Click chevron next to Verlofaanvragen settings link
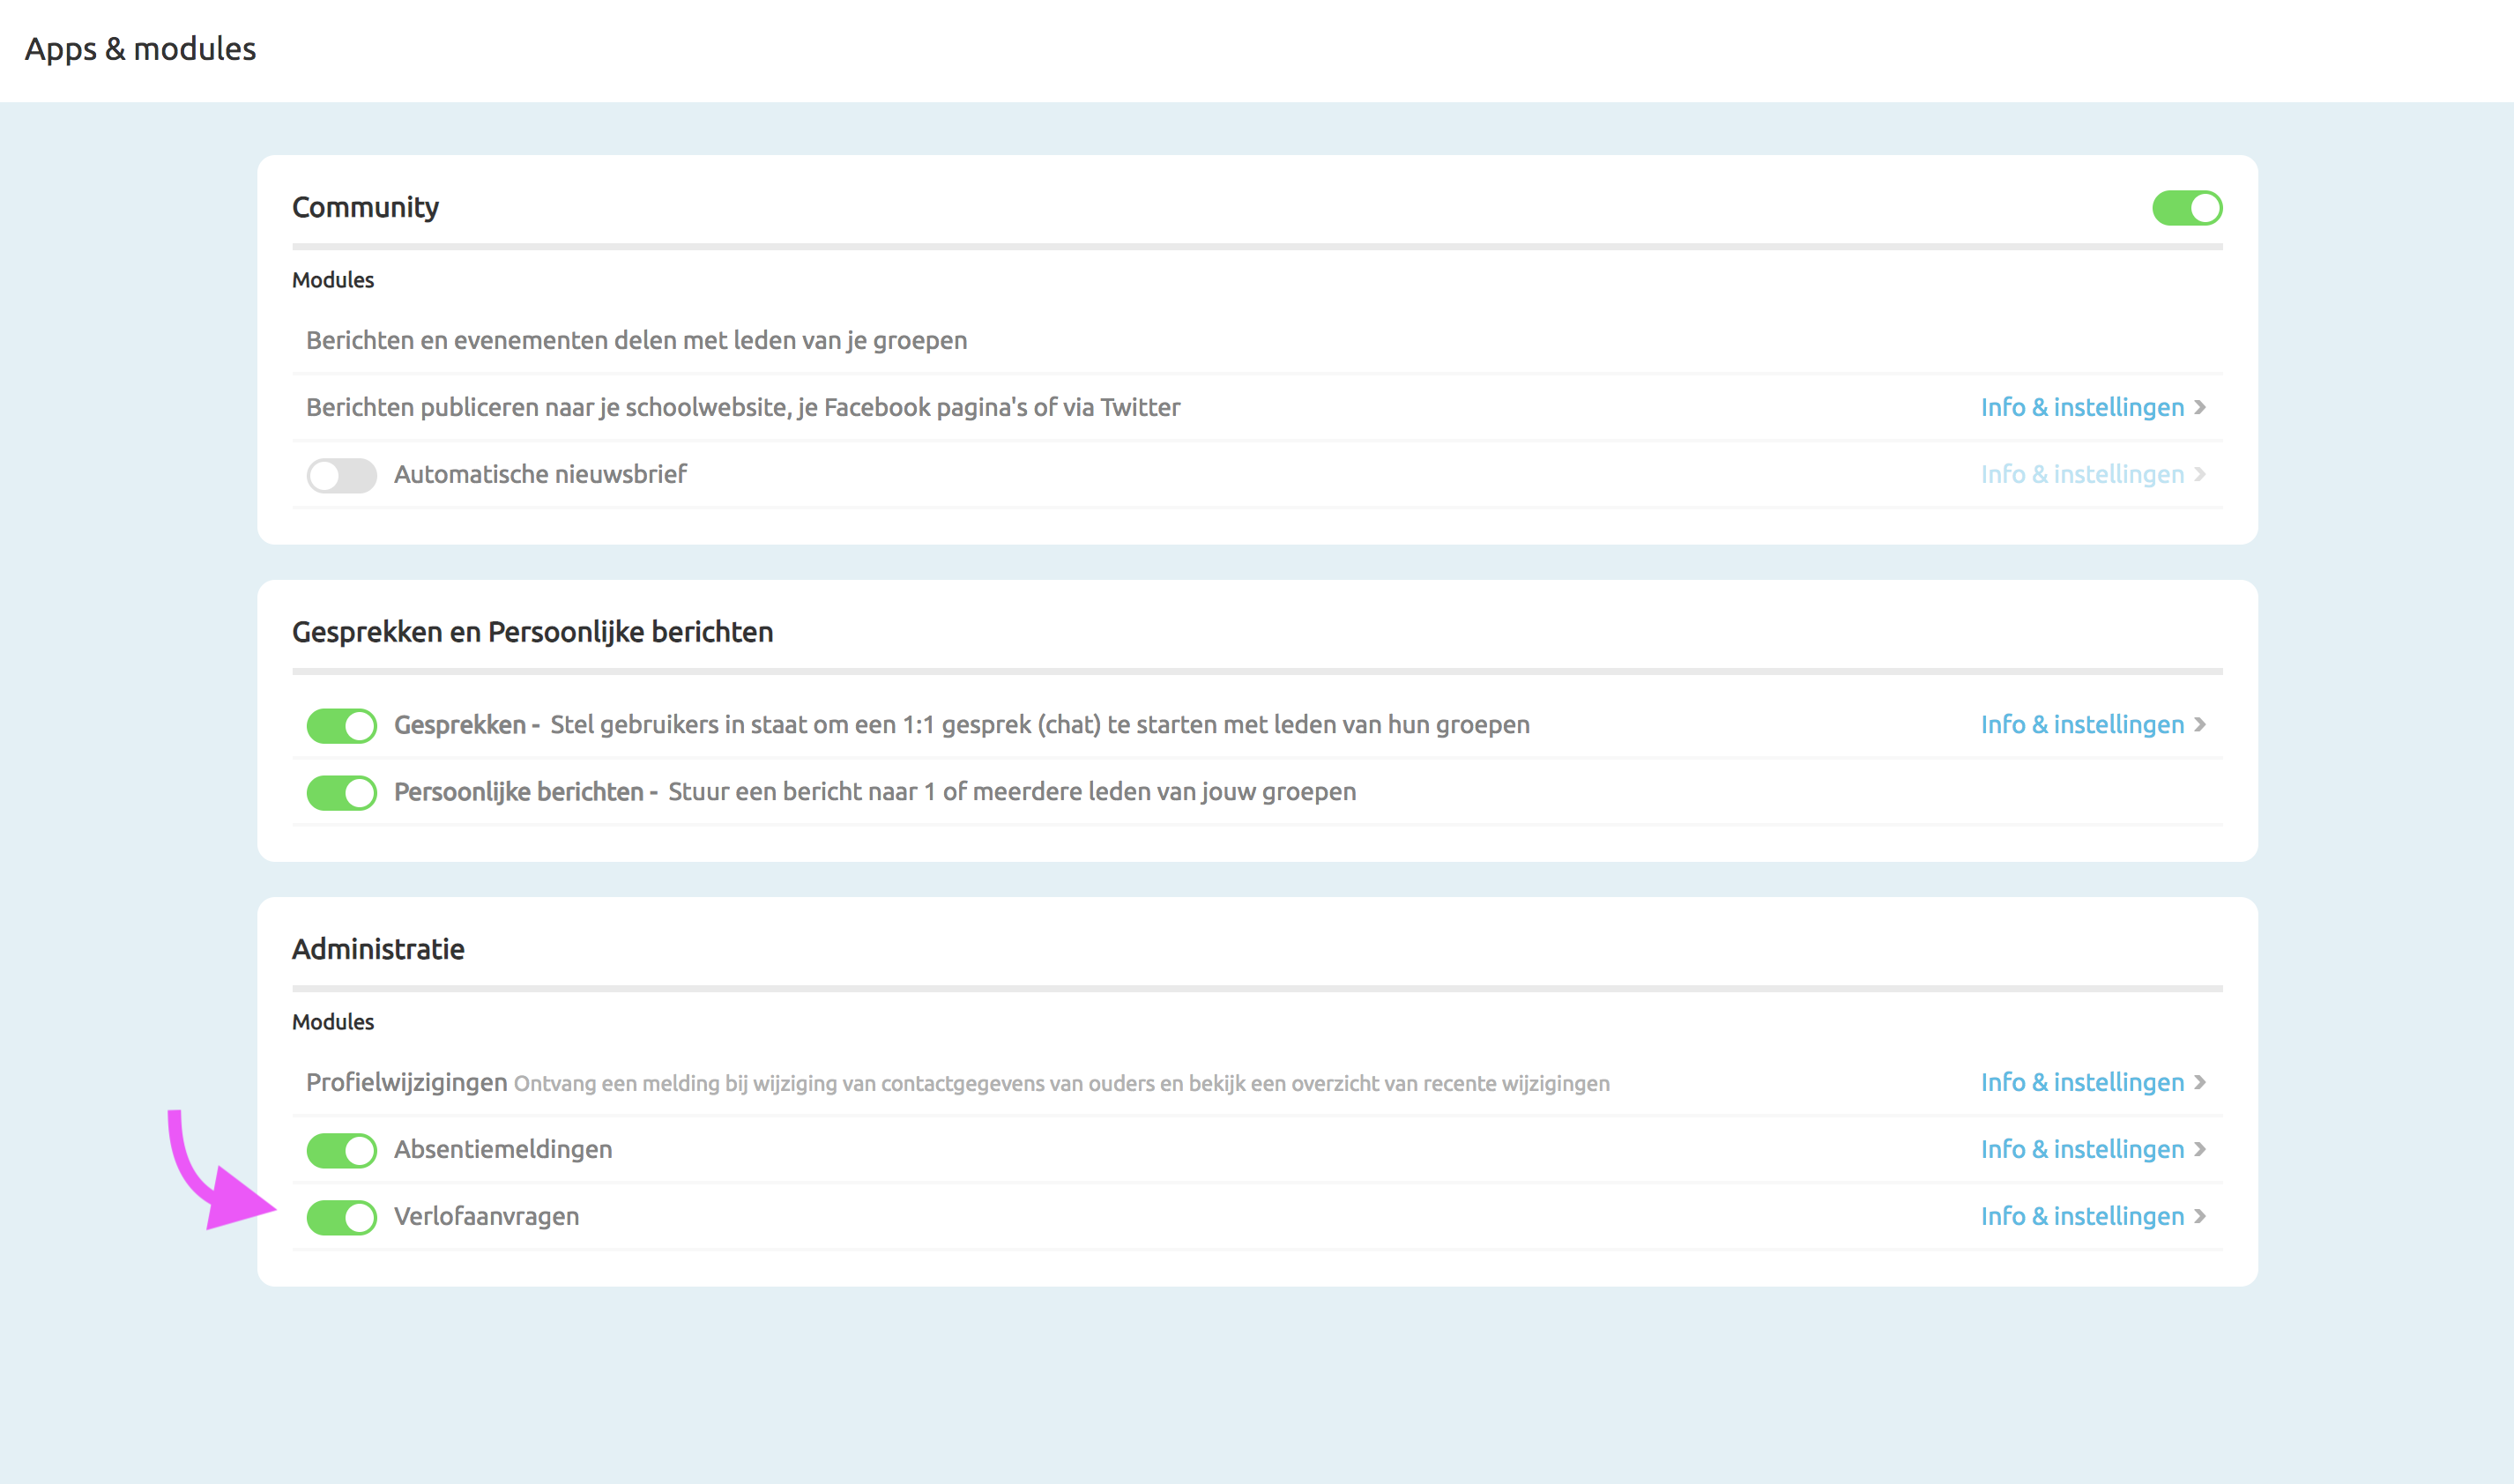This screenshot has height=1484, width=2514. [2200, 1216]
